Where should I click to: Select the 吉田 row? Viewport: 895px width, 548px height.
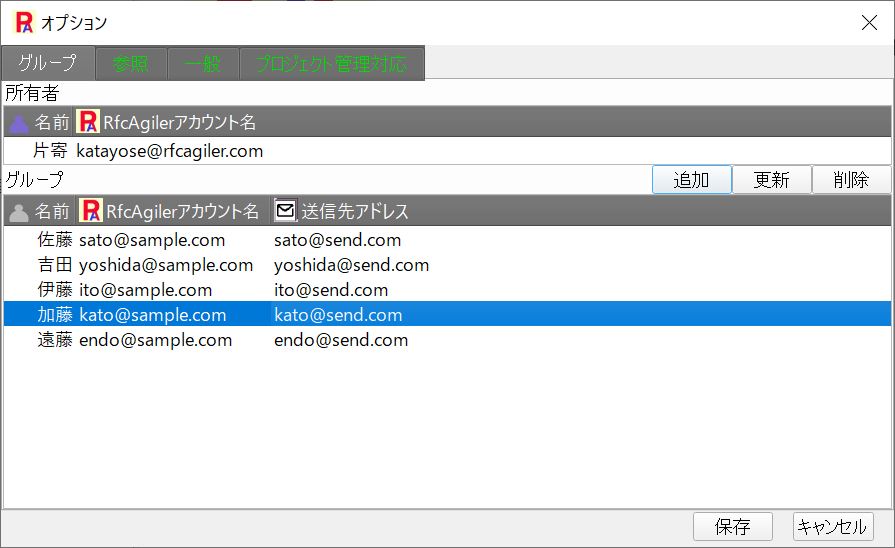[448, 265]
